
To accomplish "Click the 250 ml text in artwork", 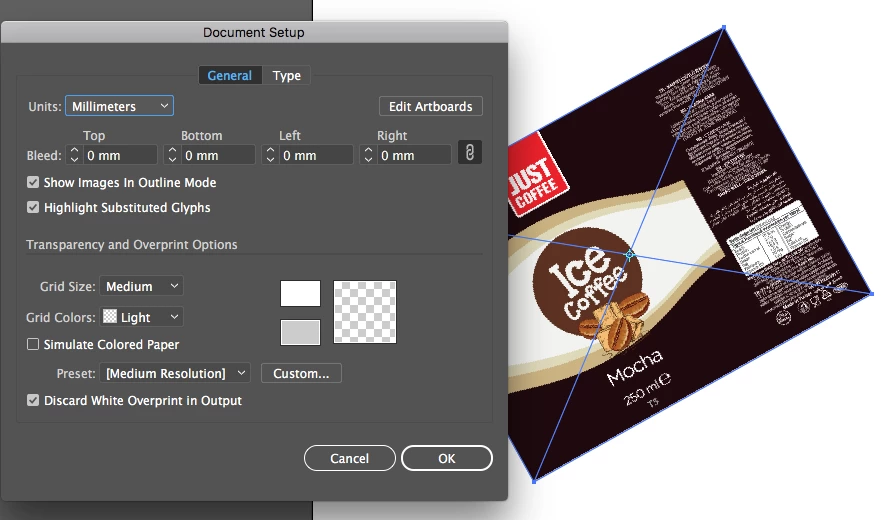I will 647,389.
